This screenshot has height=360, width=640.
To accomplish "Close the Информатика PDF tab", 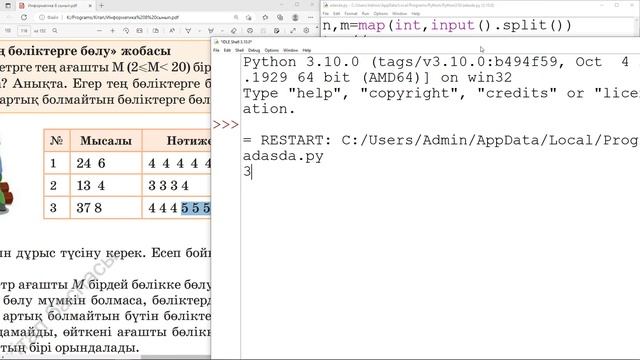I will pos(90,6).
